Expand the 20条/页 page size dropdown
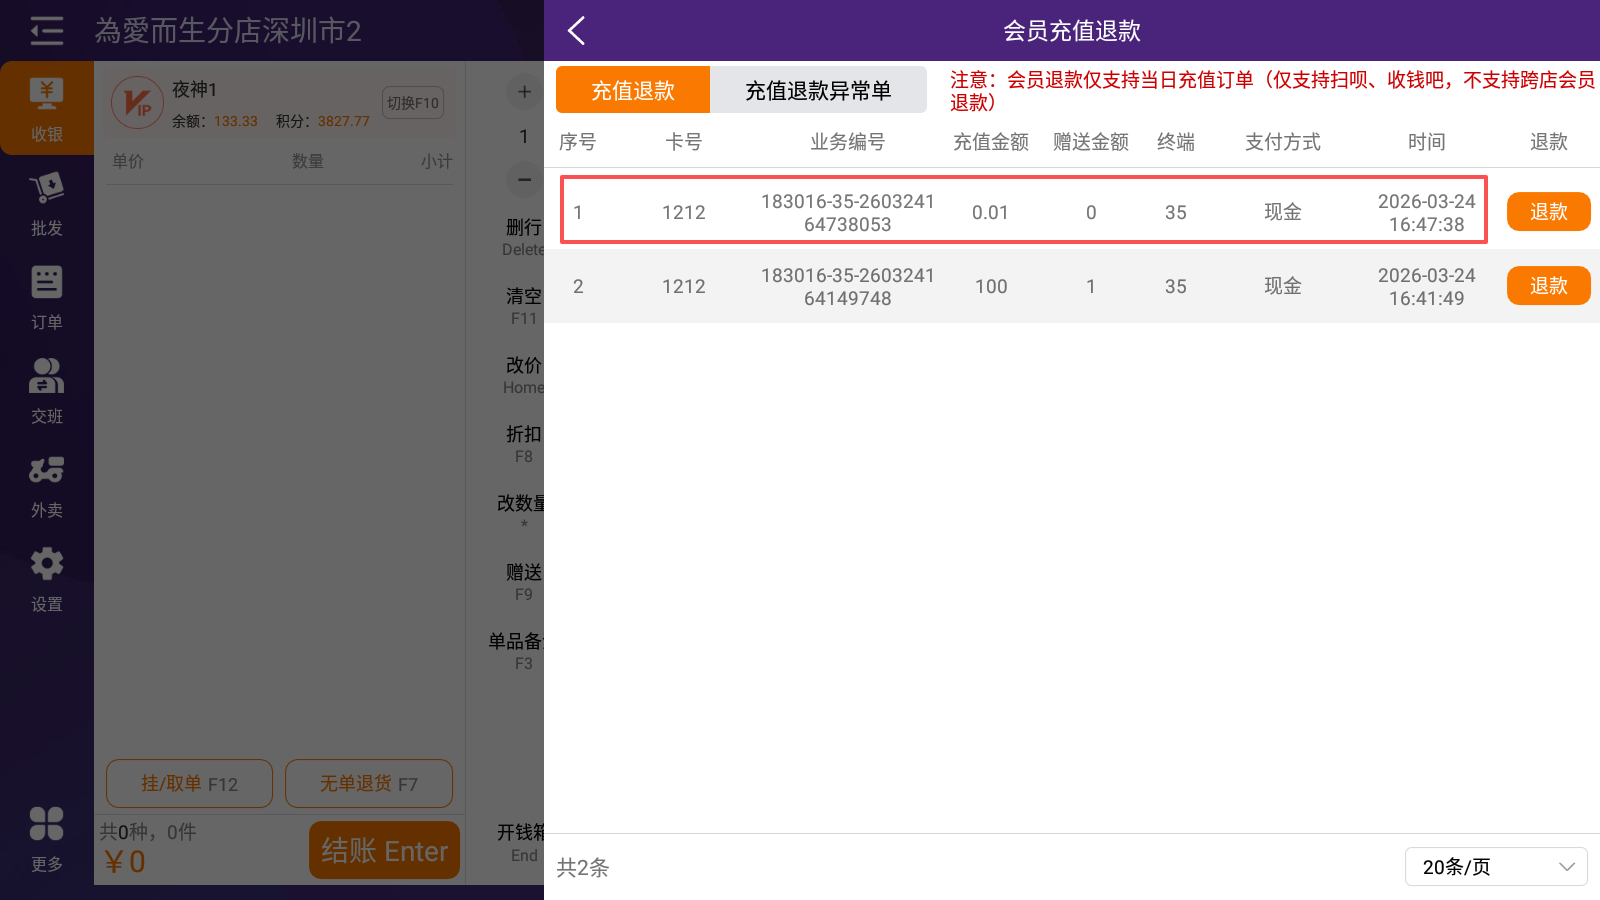The height and width of the screenshot is (900, 1600). [1495, 866]
